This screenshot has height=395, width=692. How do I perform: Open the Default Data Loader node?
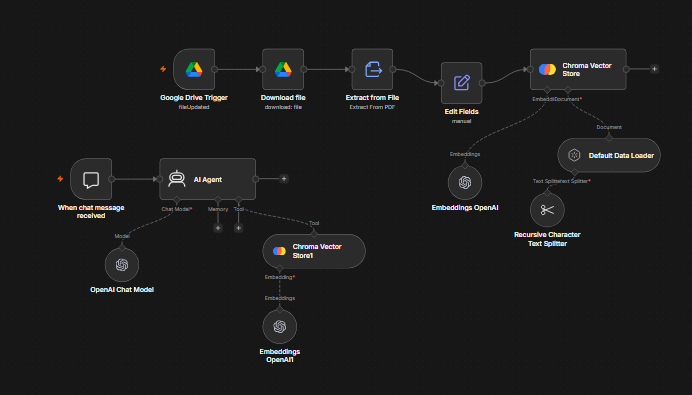609,155
